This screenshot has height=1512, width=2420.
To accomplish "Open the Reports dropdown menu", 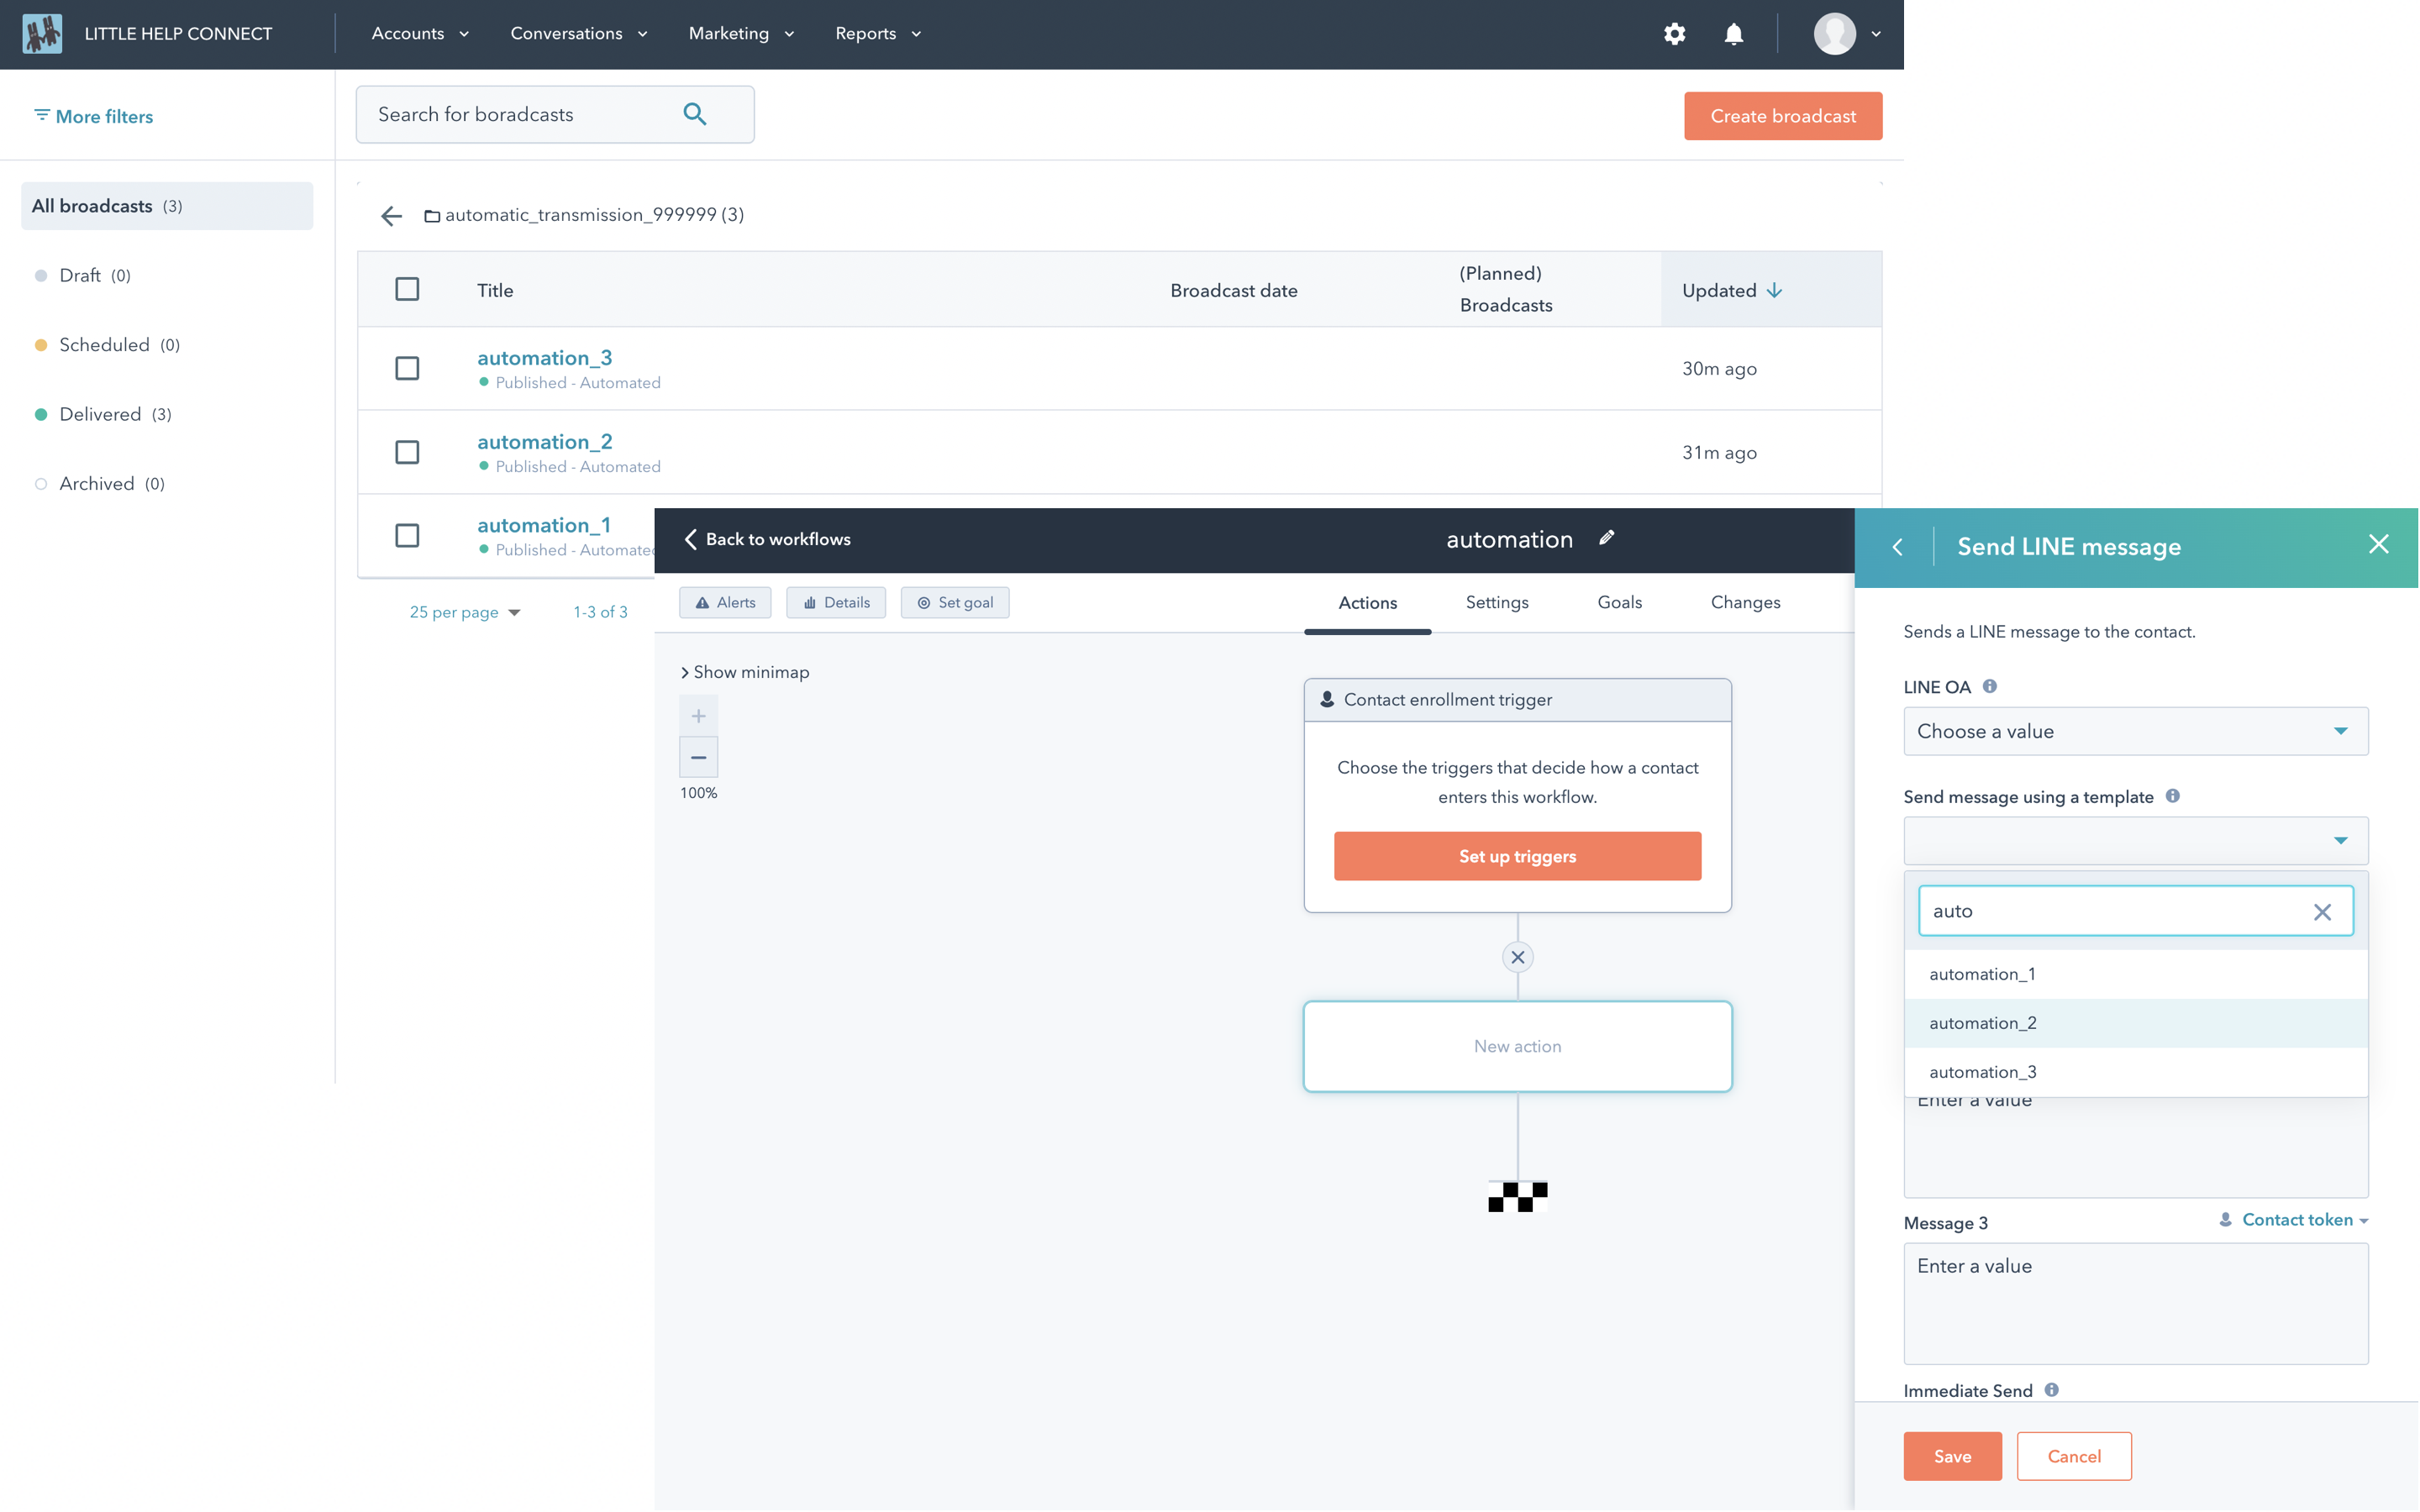I will point(878,34).
